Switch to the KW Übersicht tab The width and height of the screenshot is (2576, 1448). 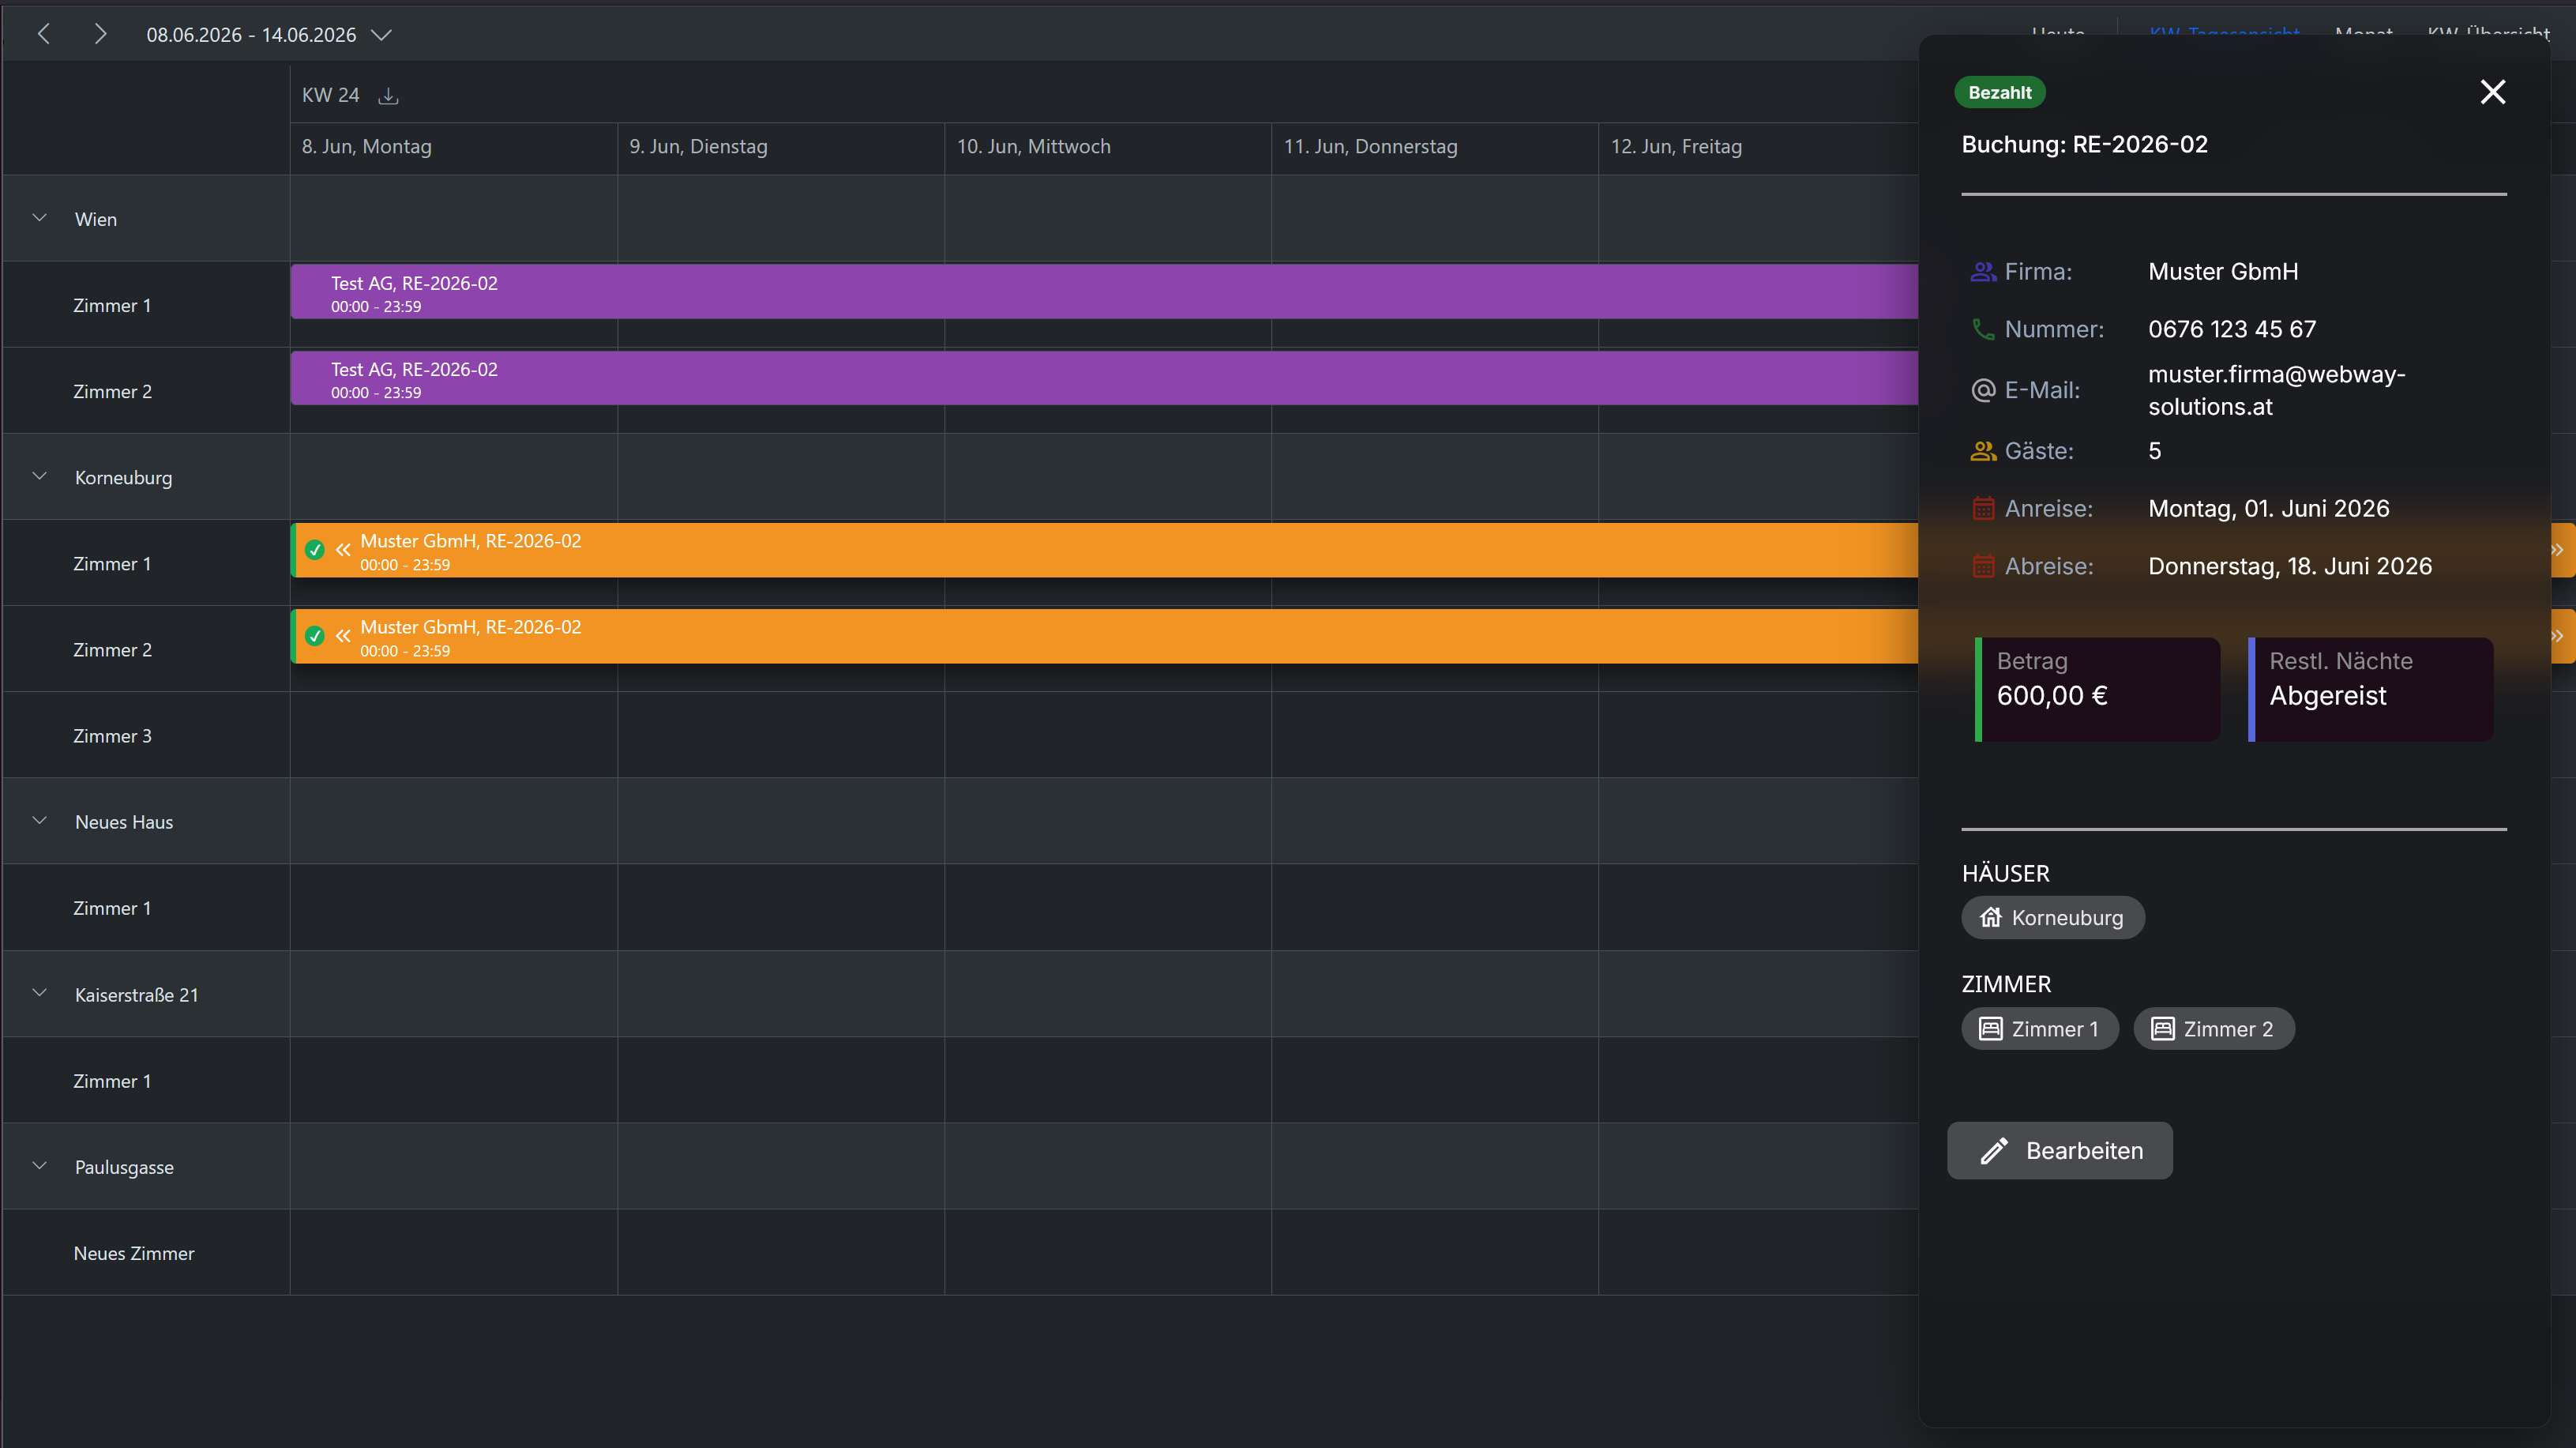[x=2488, y=33]
